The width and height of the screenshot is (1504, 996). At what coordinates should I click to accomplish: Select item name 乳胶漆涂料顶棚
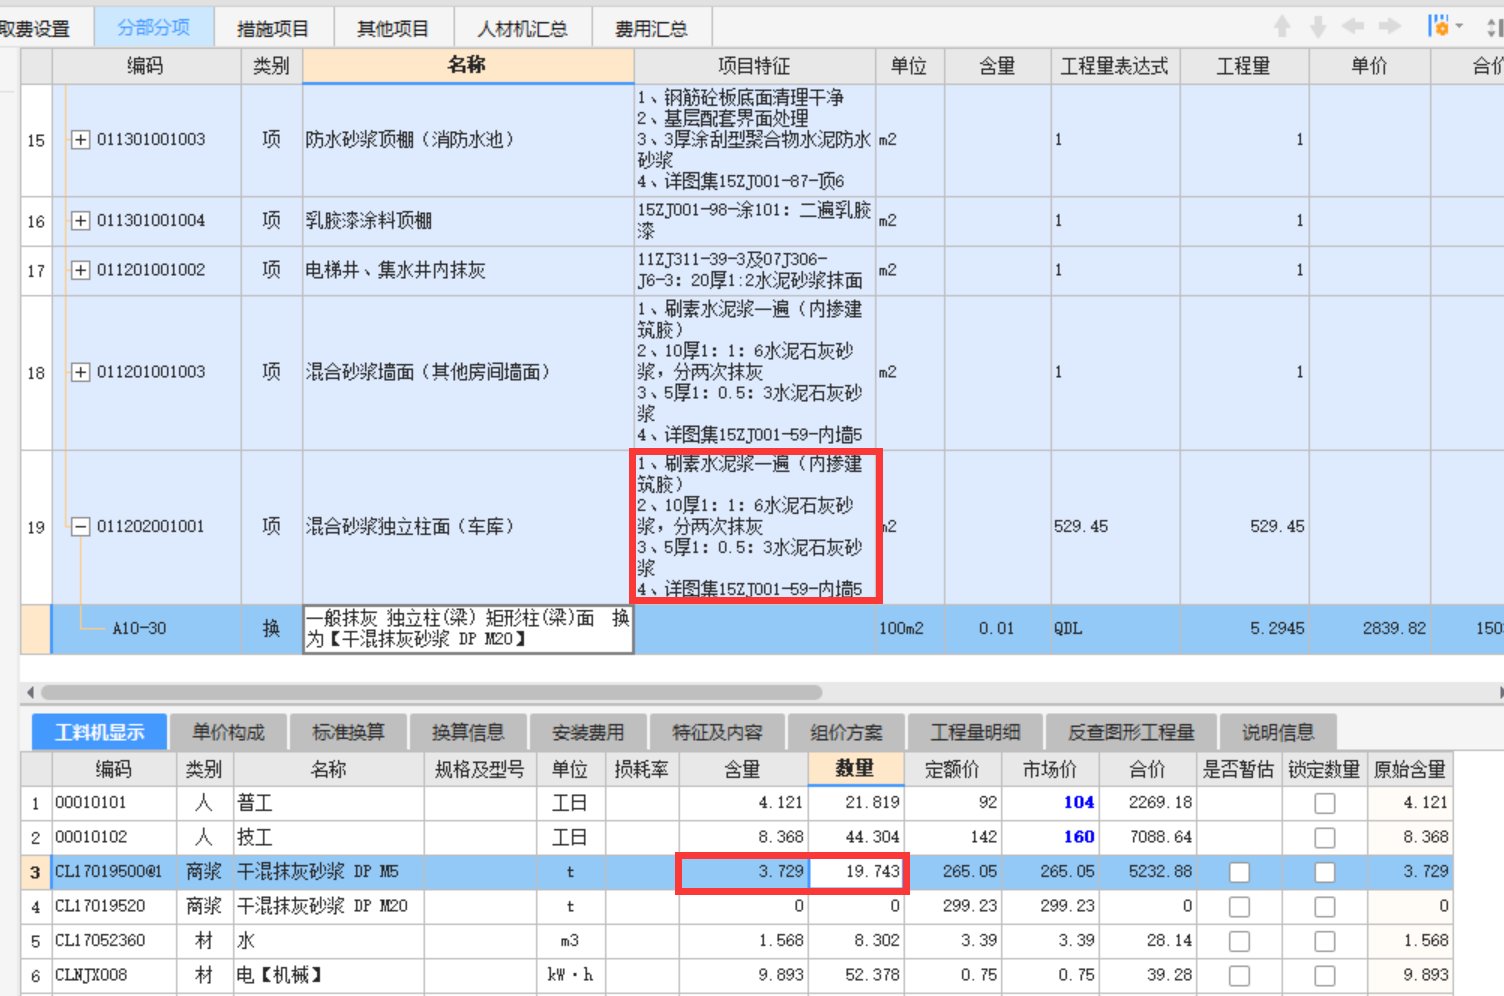click(369, 221)
